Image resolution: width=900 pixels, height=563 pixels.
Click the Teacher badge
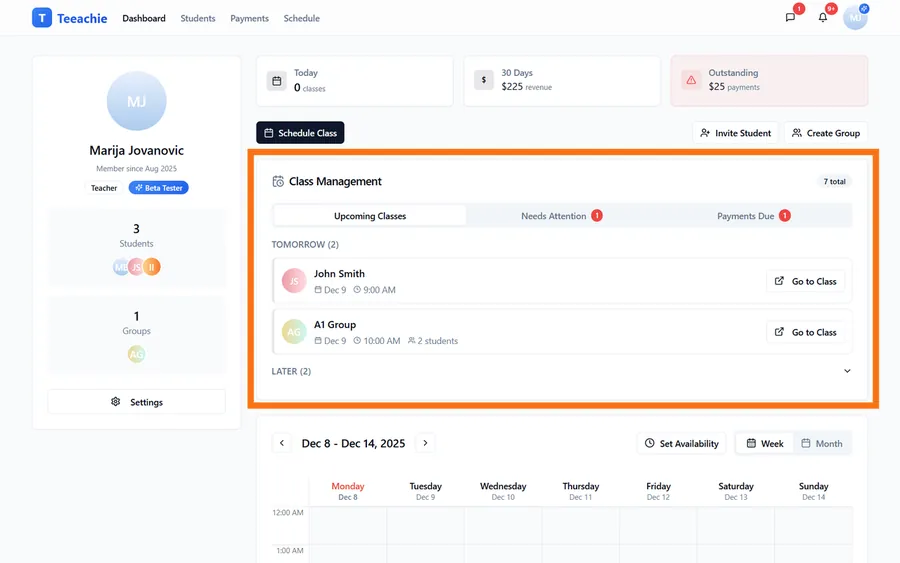104,188
